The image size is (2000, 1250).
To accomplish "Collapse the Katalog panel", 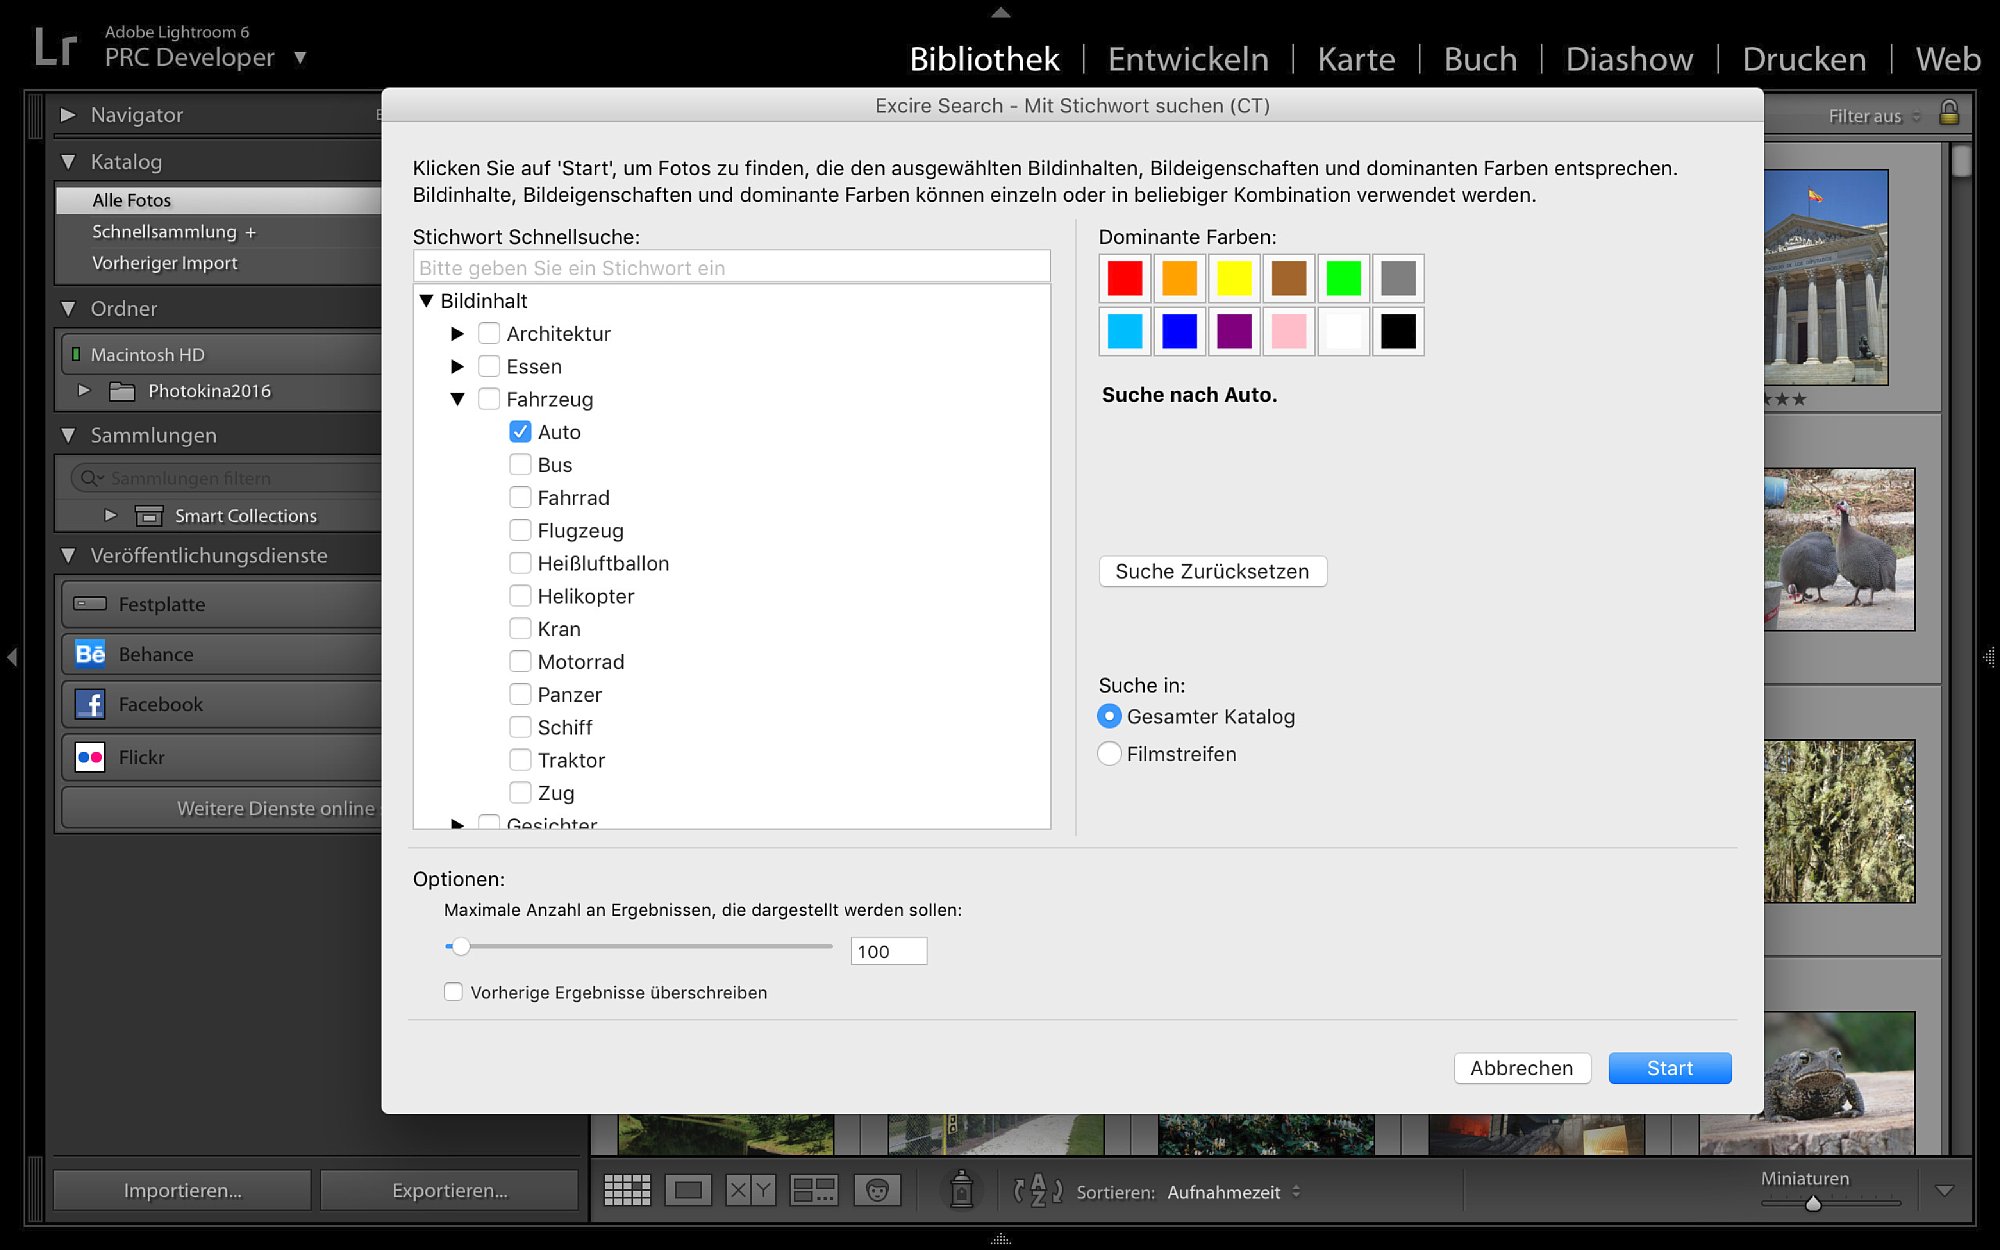I will click(x=68, y=161).
